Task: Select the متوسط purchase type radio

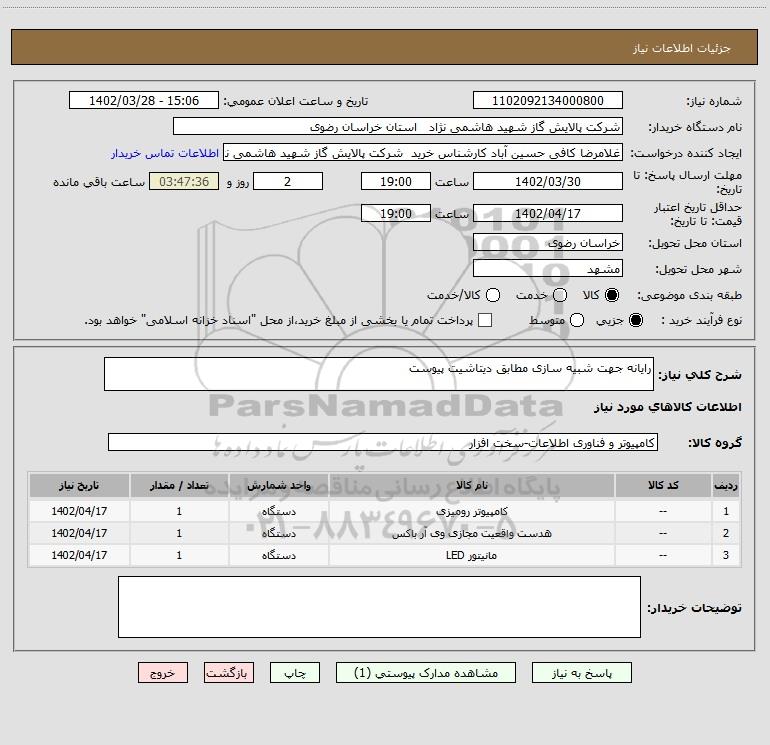Action: (x=577, y=320)
